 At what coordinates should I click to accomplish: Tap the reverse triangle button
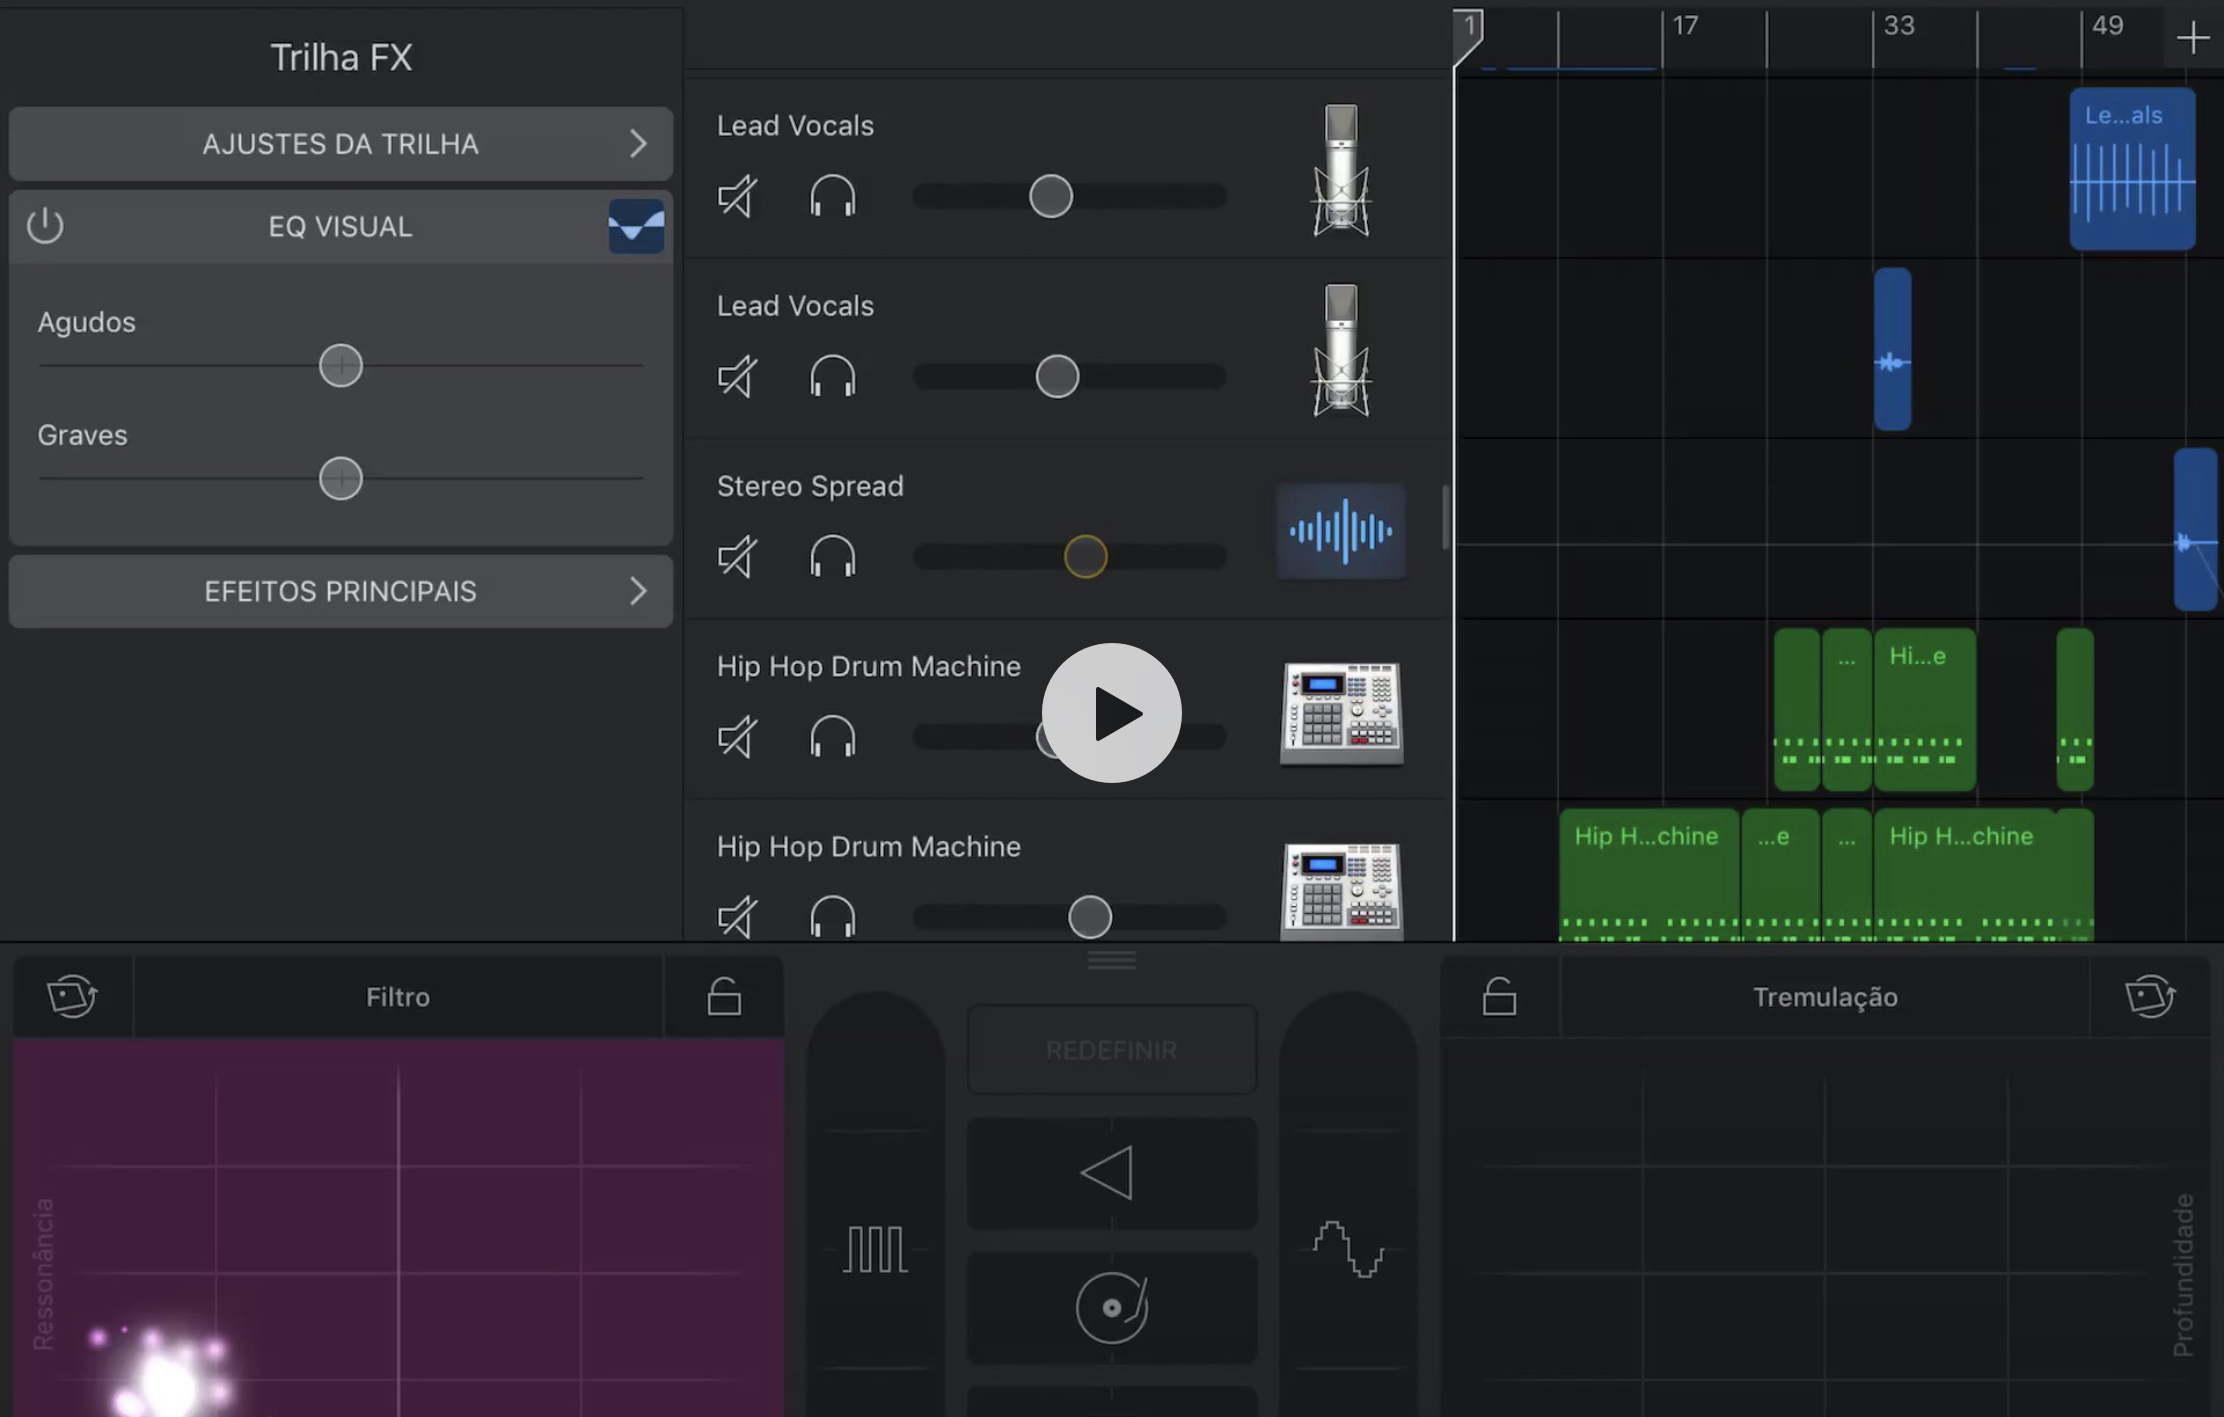[1111, 1173]
